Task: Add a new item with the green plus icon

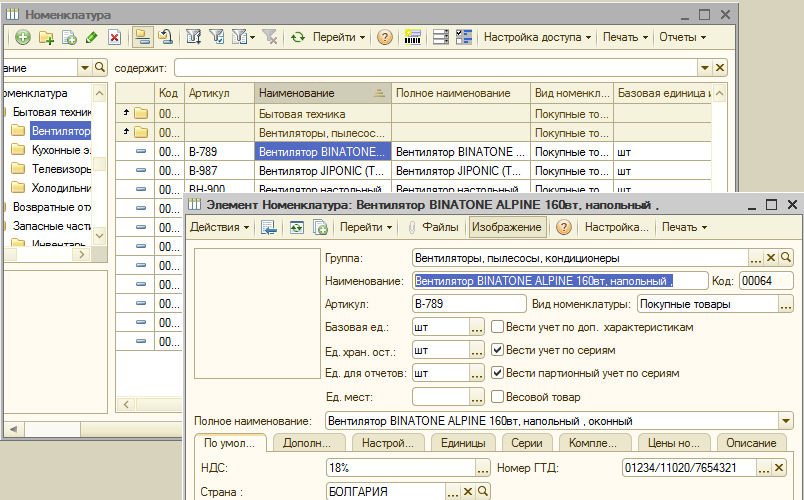Action: coord(23,37)
